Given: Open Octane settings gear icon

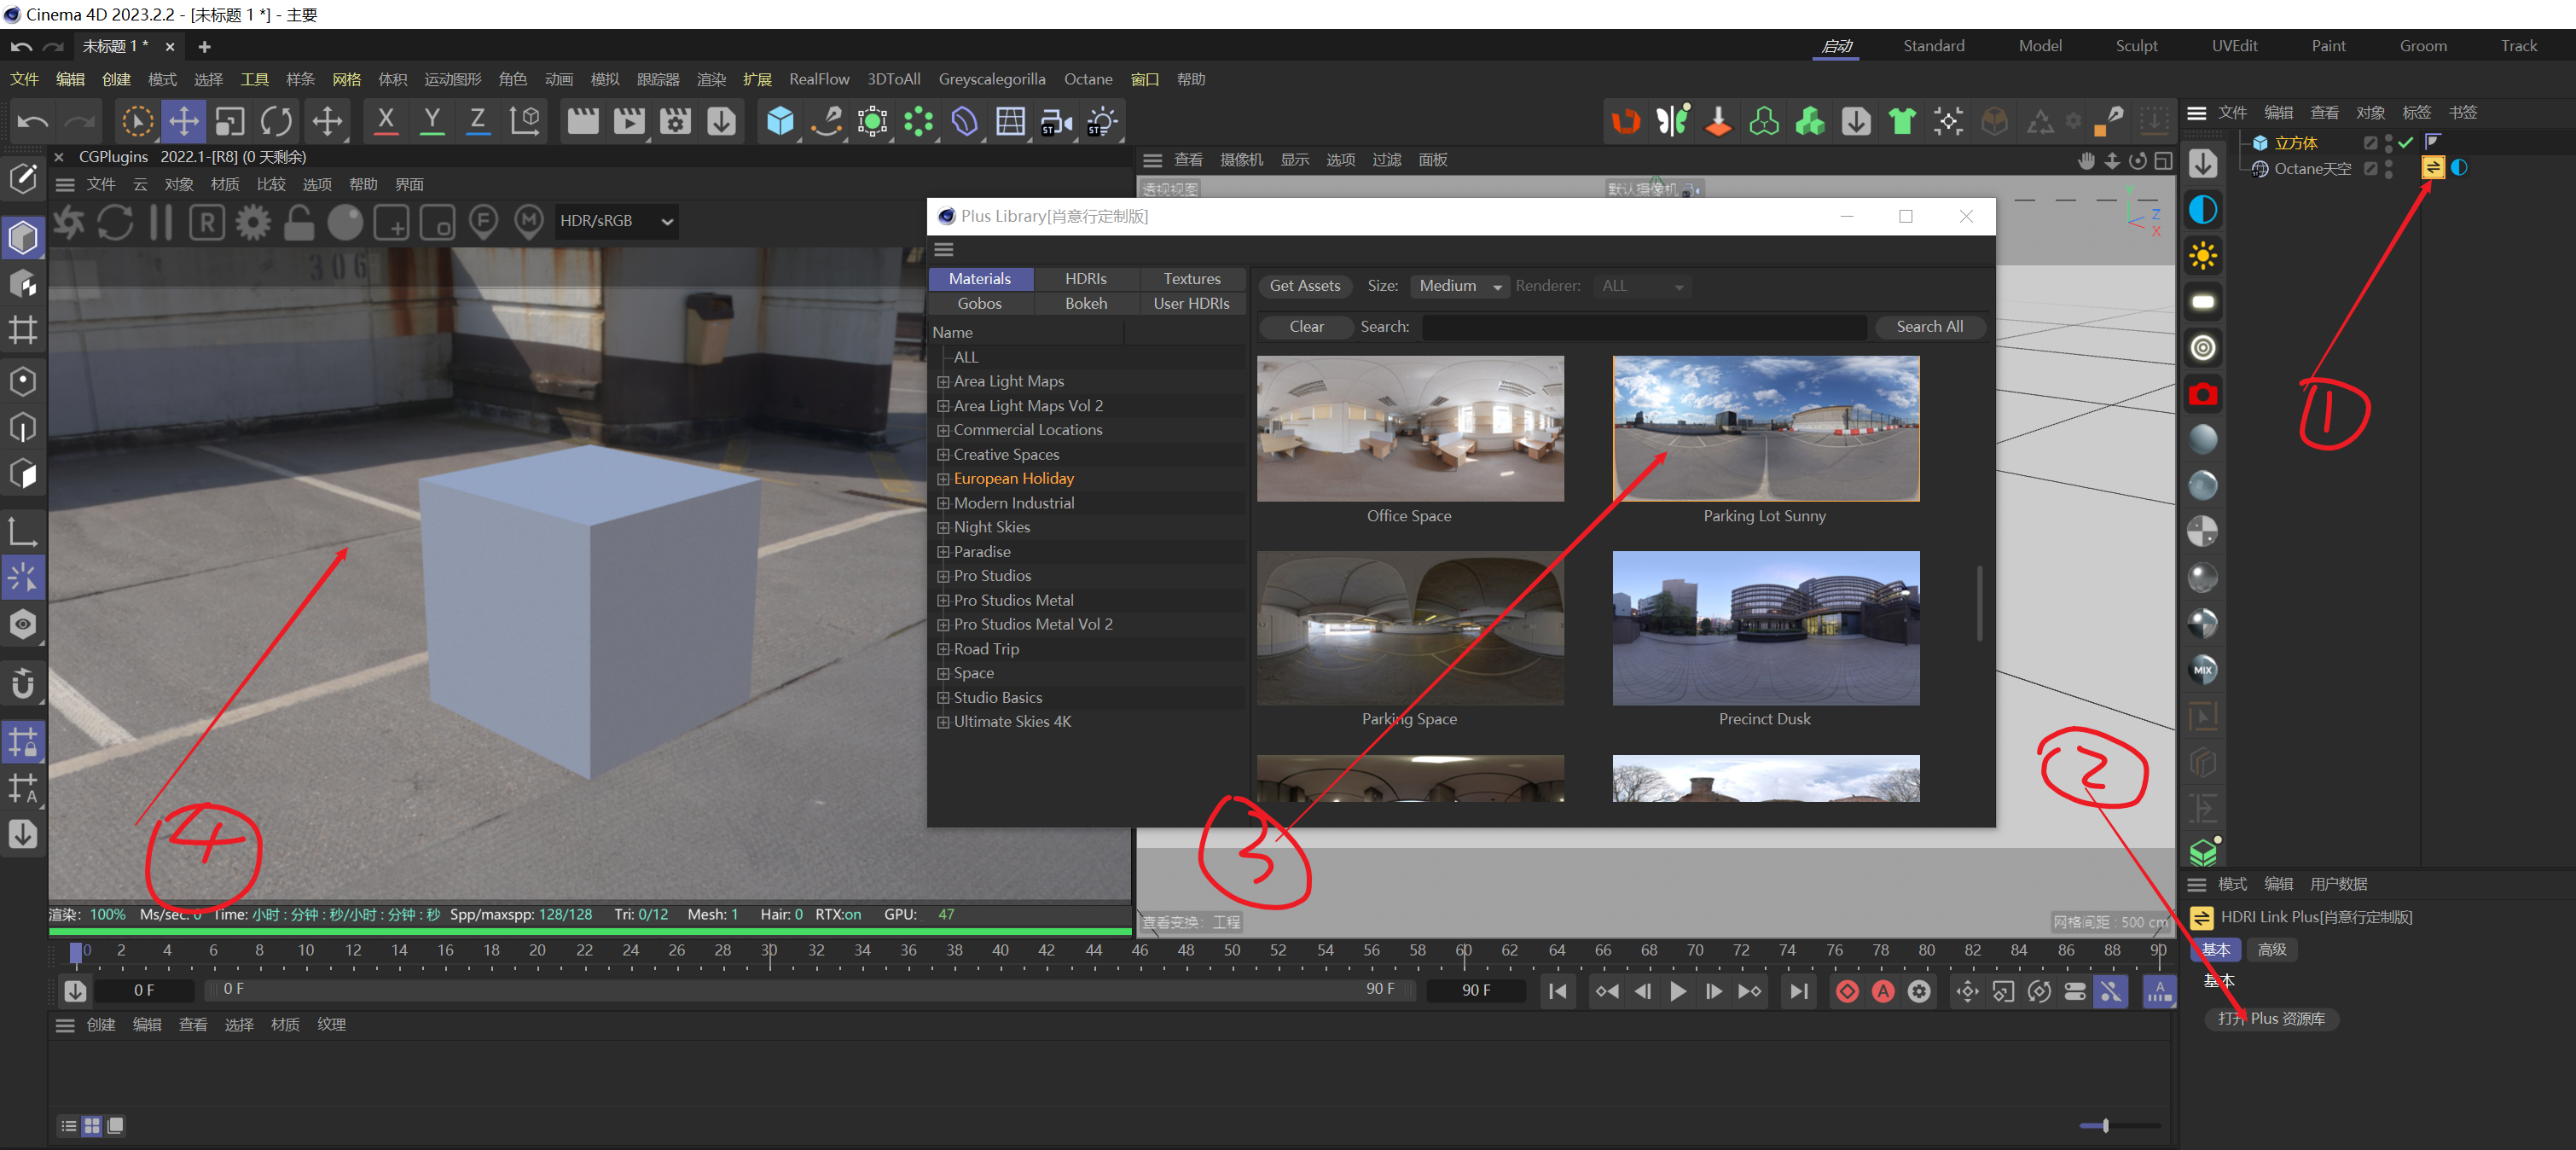Looking at the screenshot, I should point(253,222).
